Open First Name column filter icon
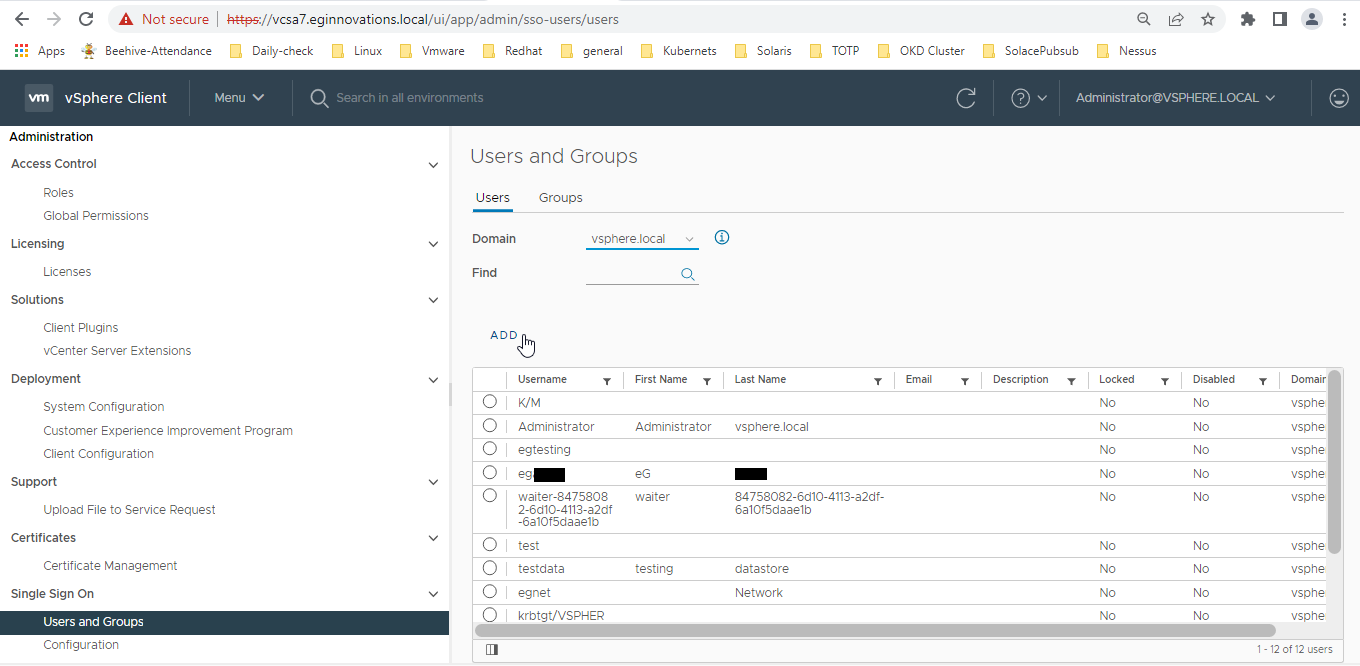This screenshot has height=666, width=1360. [x=707, y=381]
